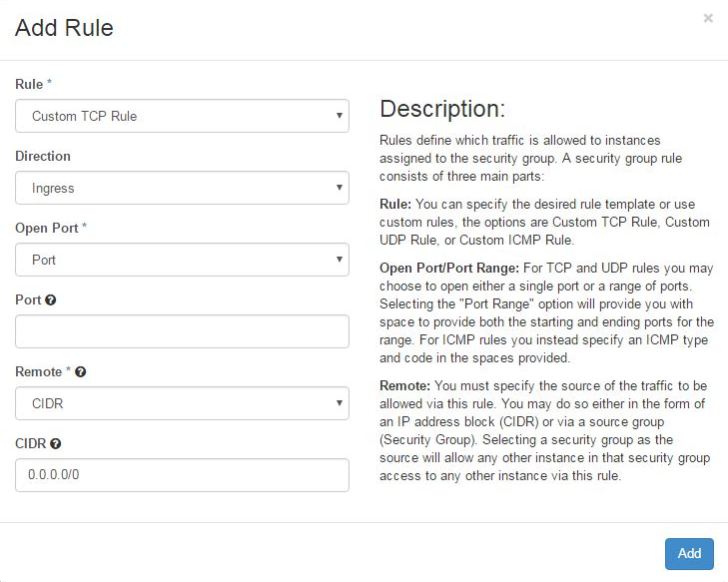This screenshot has height=582, width=728.
Task: Click the Open Port field label
Action: (46, 228)
